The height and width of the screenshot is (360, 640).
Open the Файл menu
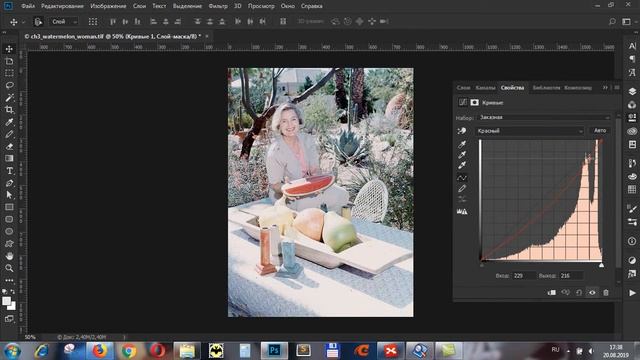28,6
